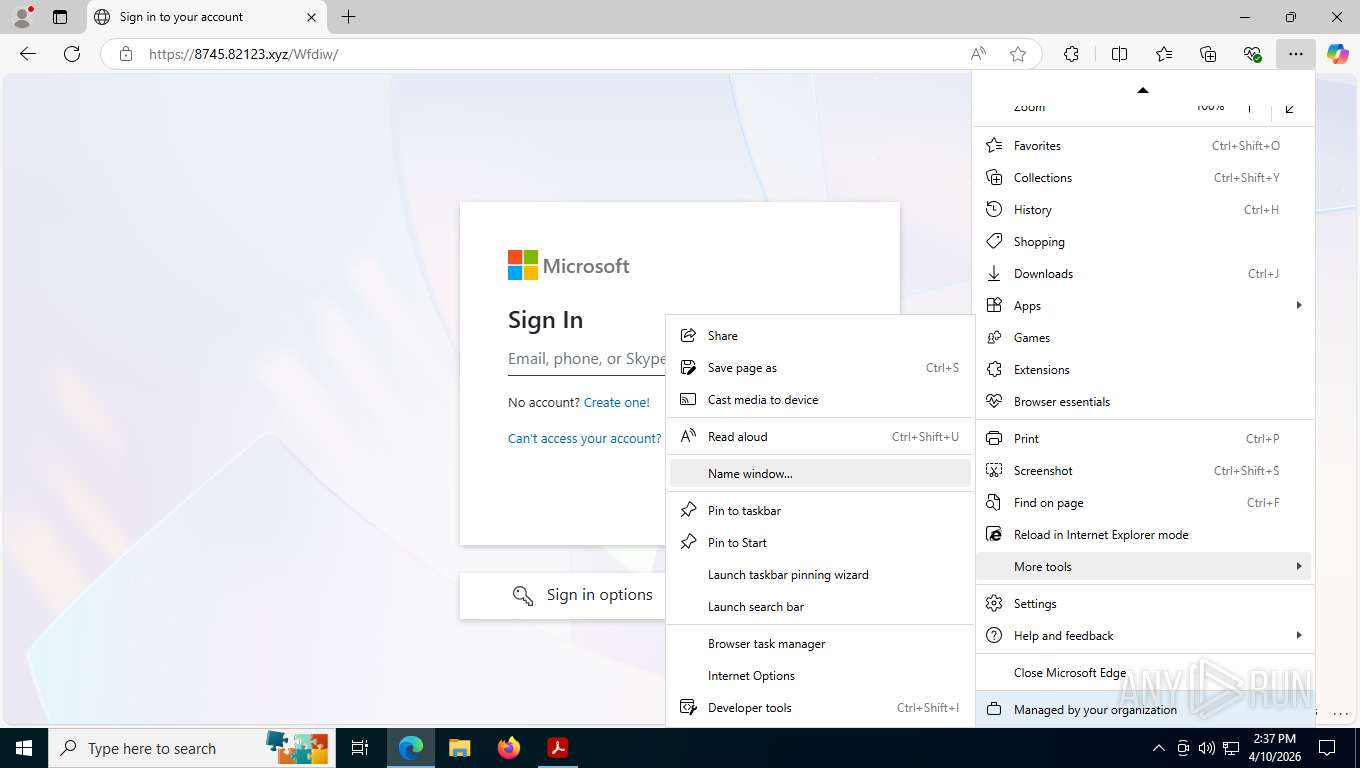This screenshot has height=768, width=1360.
Task: Open Favorites list toolbar icon
Action: [1164, 54]
